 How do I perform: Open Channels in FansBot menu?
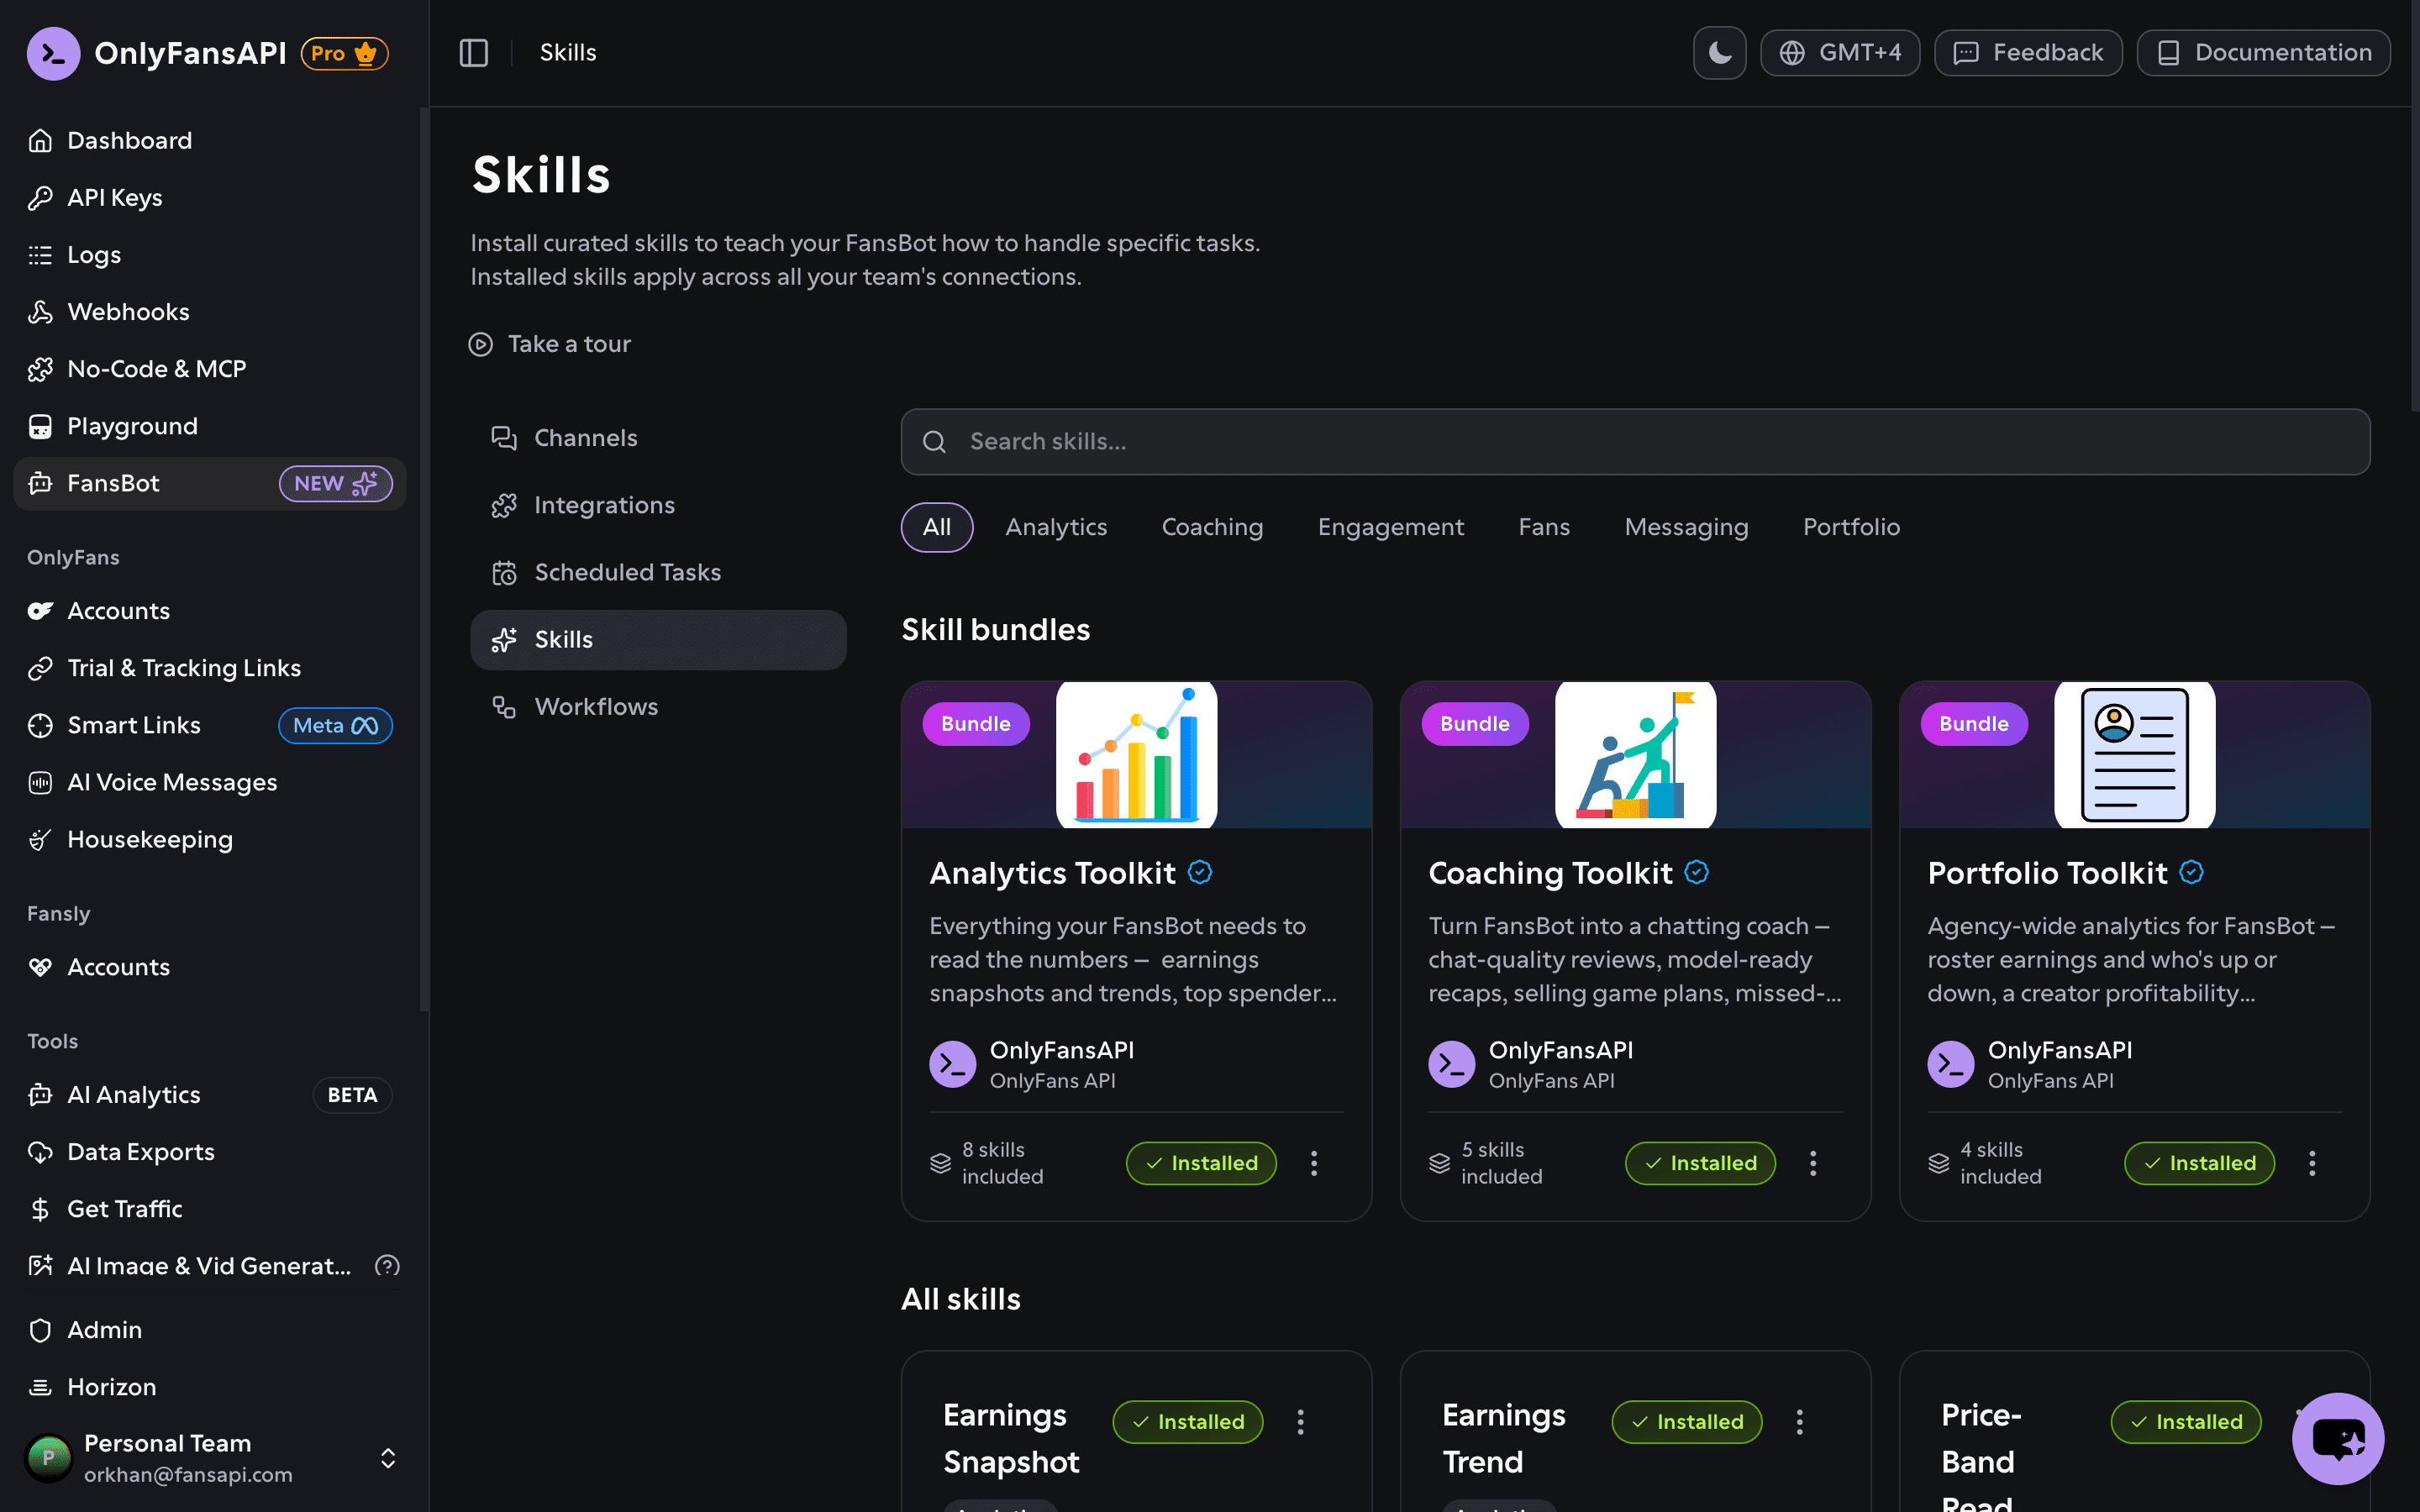pos(658,438)
